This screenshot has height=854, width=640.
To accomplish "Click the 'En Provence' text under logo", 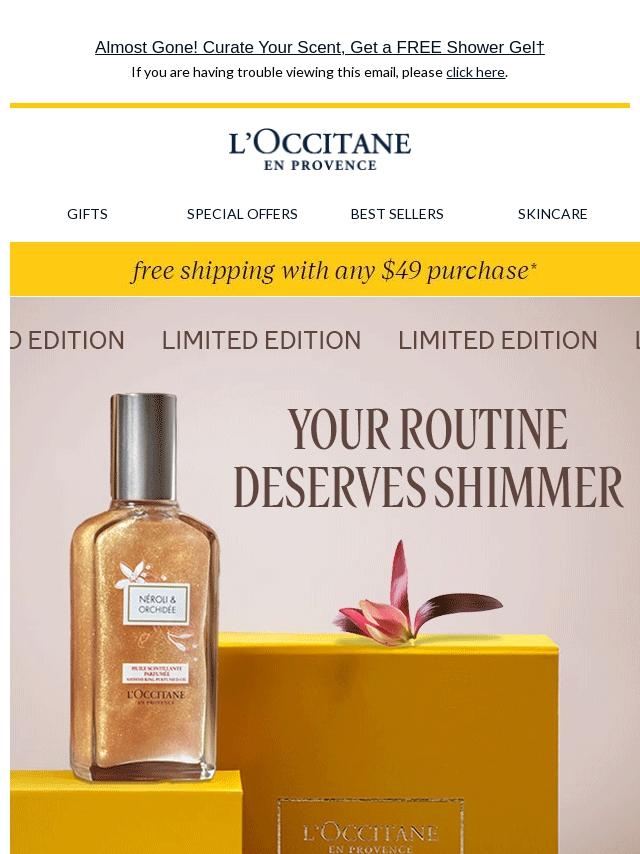I will click(320, 165).
